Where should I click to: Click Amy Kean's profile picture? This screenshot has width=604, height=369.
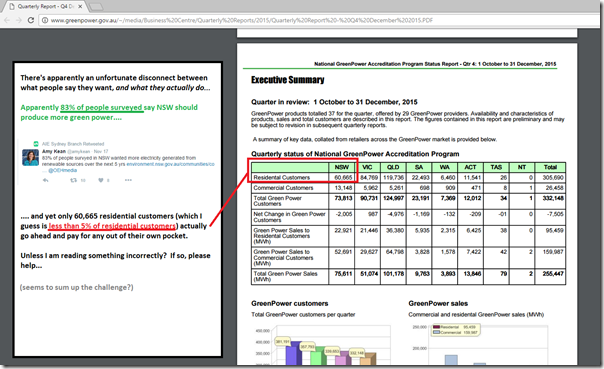pos(30,158)
